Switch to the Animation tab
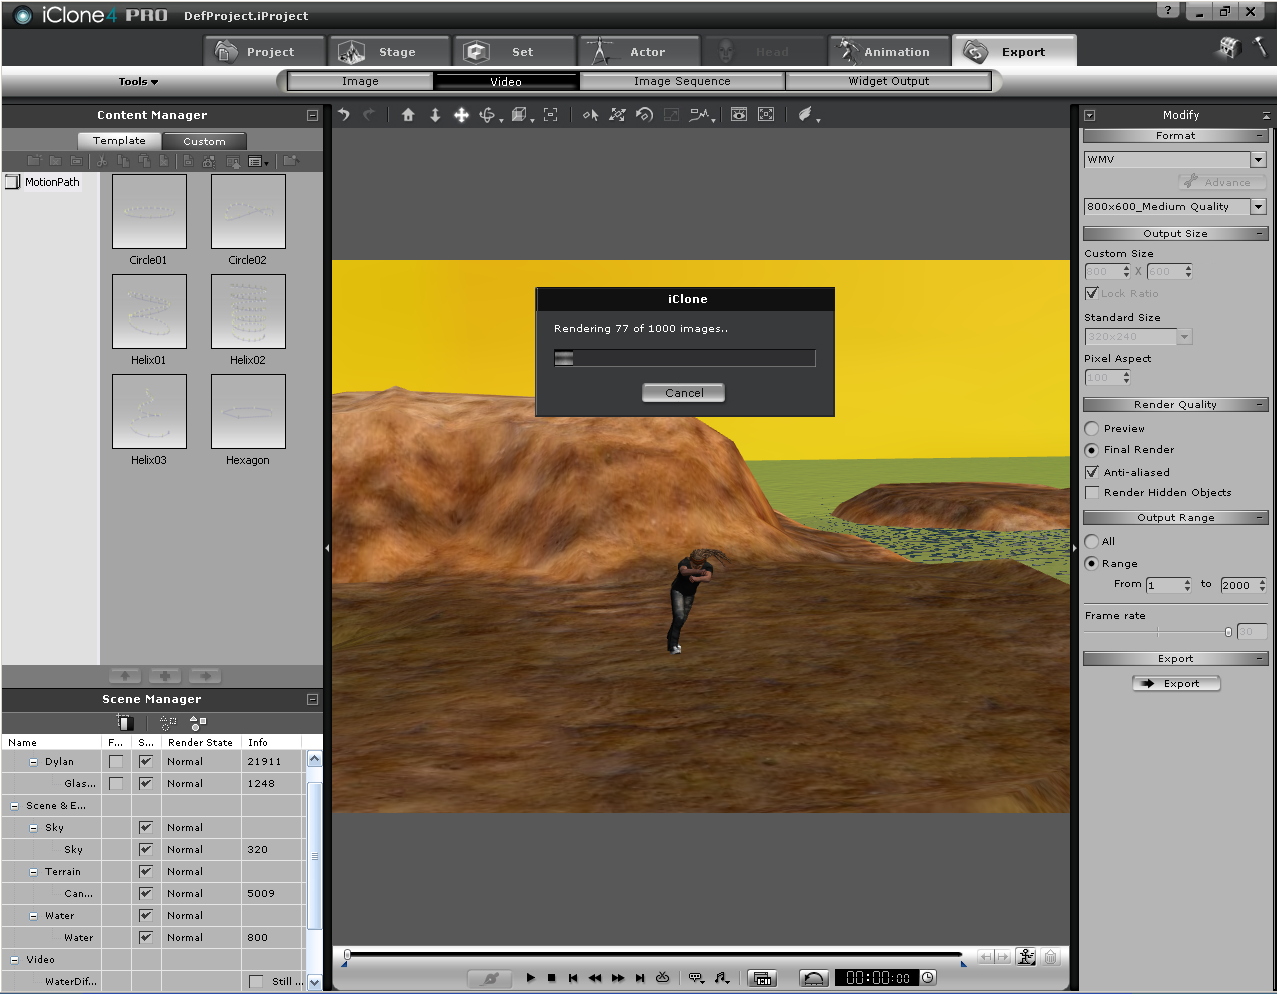 click(888, 52)
